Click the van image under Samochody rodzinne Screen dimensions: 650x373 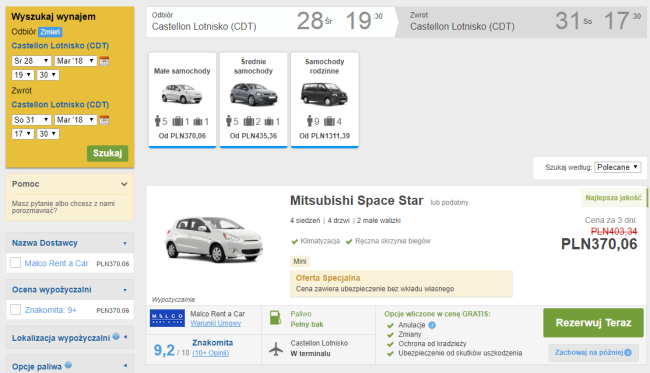tap(324, 94)
